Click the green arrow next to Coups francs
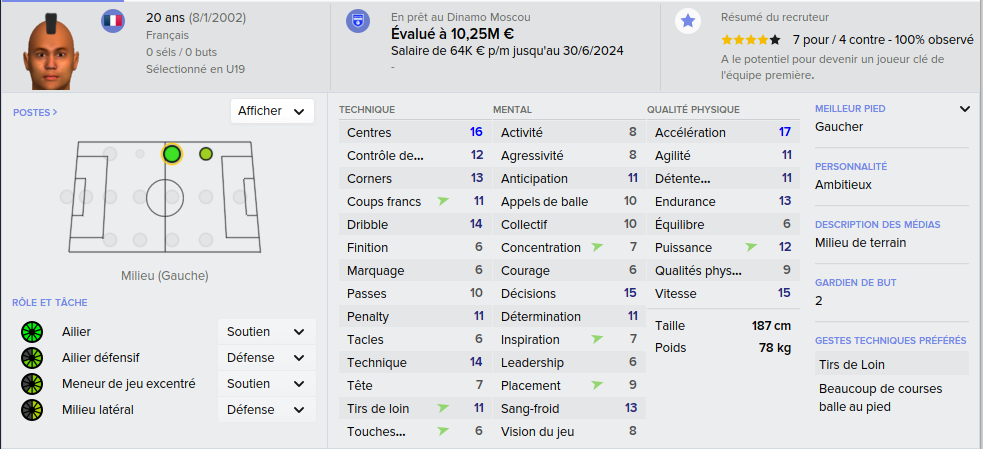This screenshot has height=449, width=983. click(x=444, y=201)
